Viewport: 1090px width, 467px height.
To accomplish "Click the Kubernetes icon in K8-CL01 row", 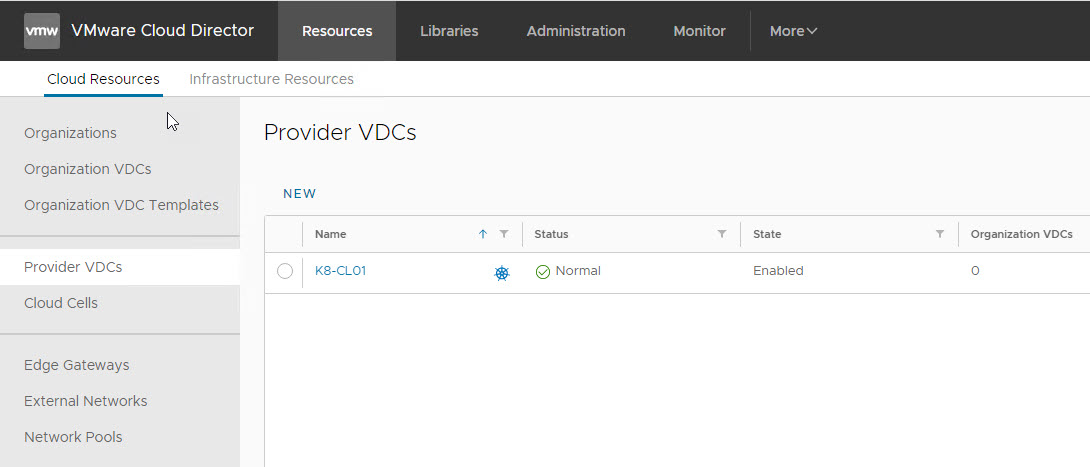I will click(x=502, y=273).
